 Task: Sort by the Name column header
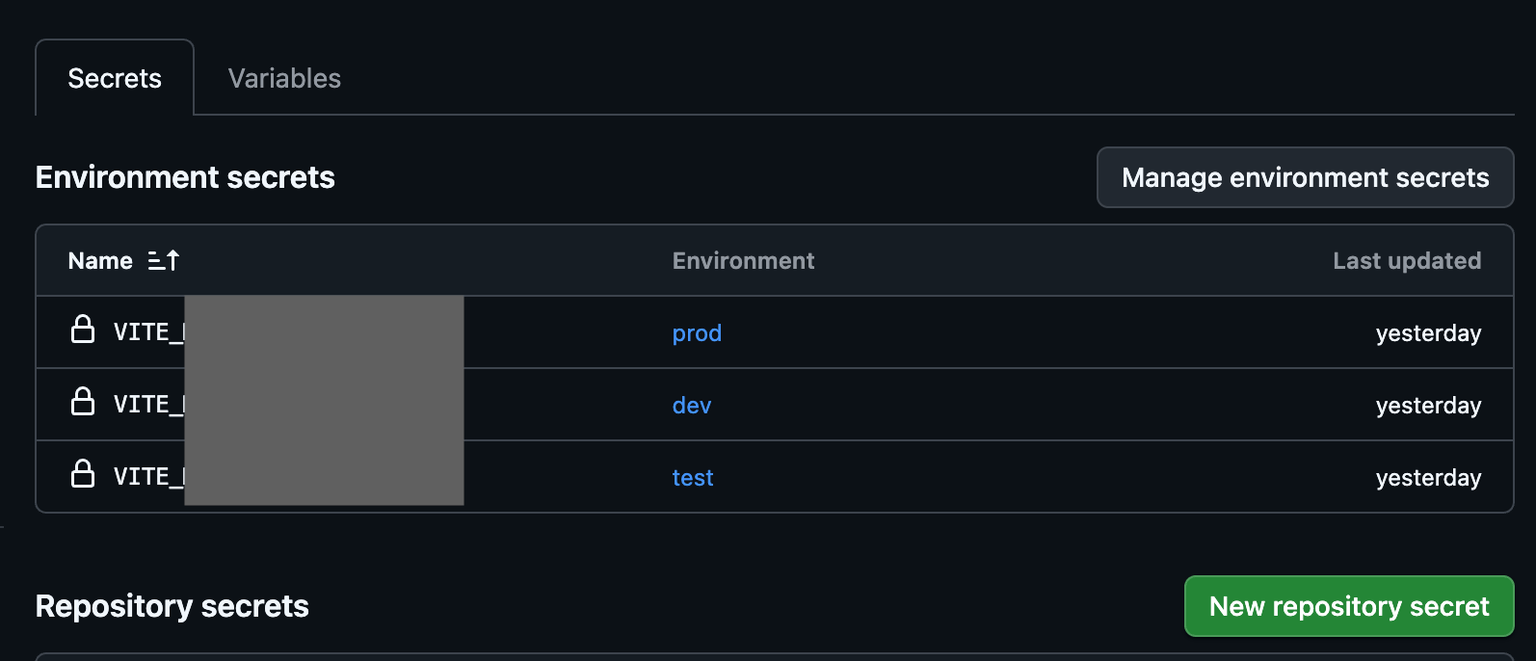tap(100, 260)
